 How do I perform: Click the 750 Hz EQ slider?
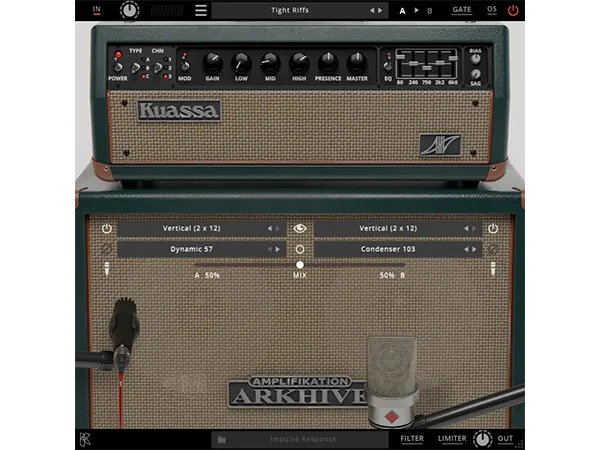[x=427, y=68]
